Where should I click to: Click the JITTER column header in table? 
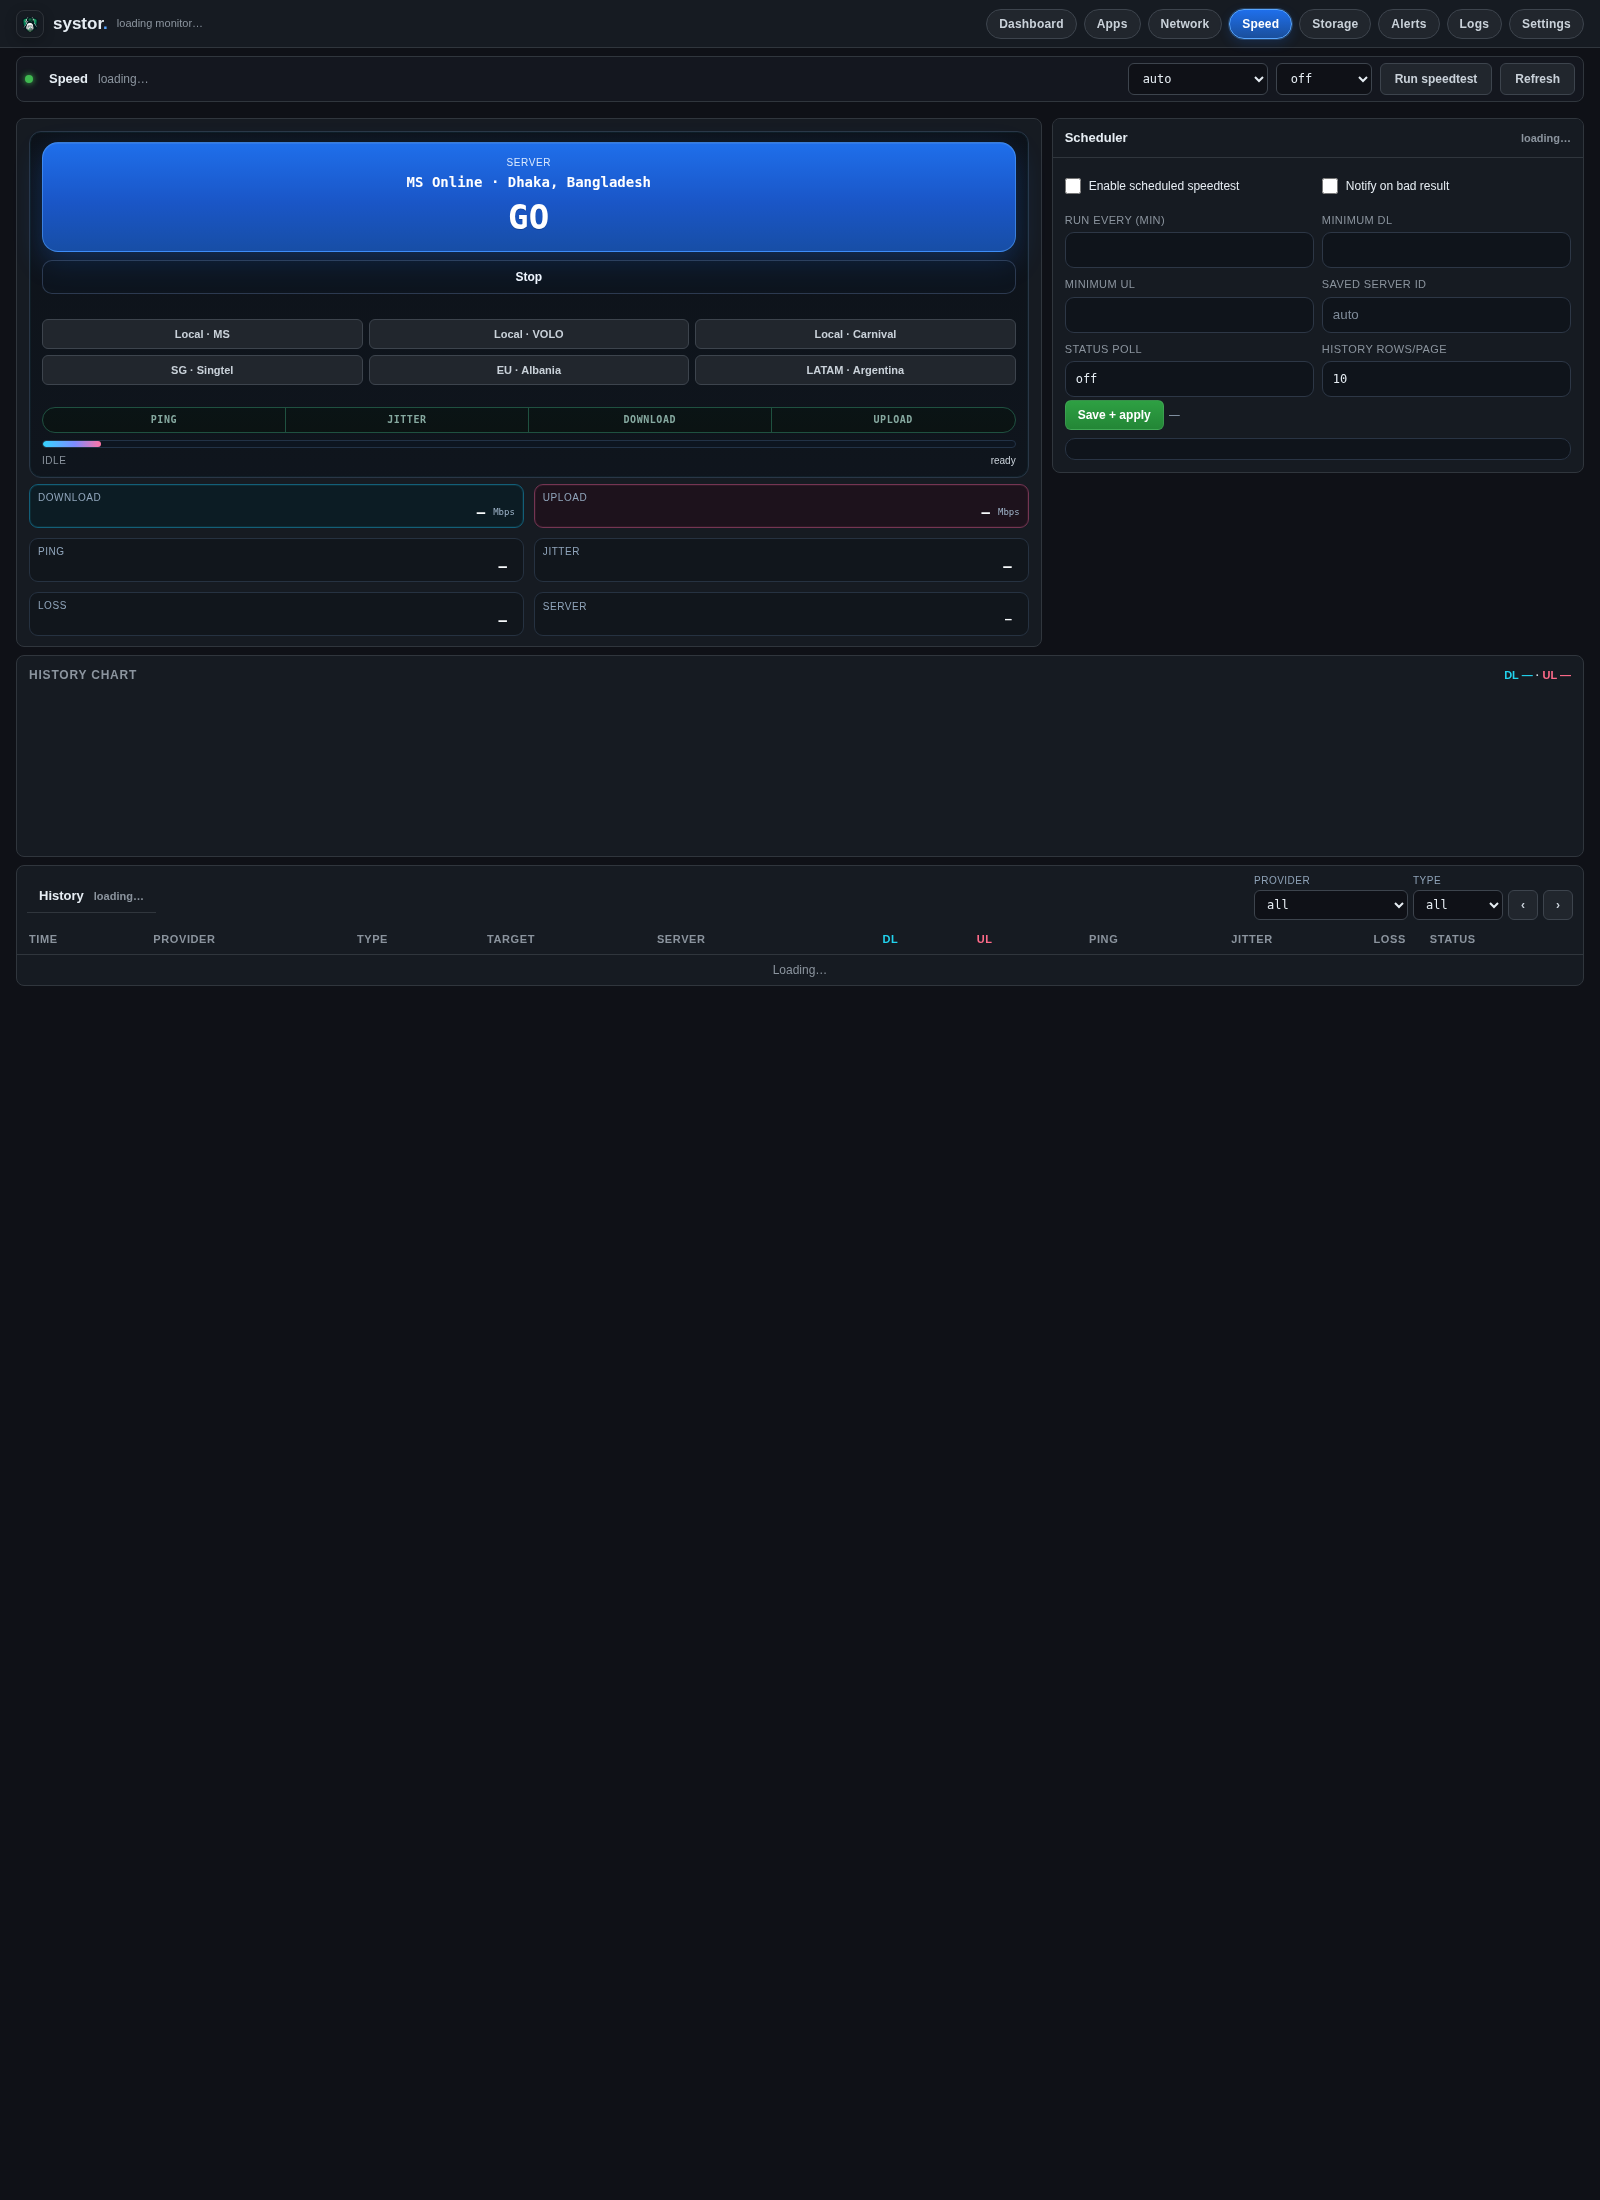coord(1252,939)
